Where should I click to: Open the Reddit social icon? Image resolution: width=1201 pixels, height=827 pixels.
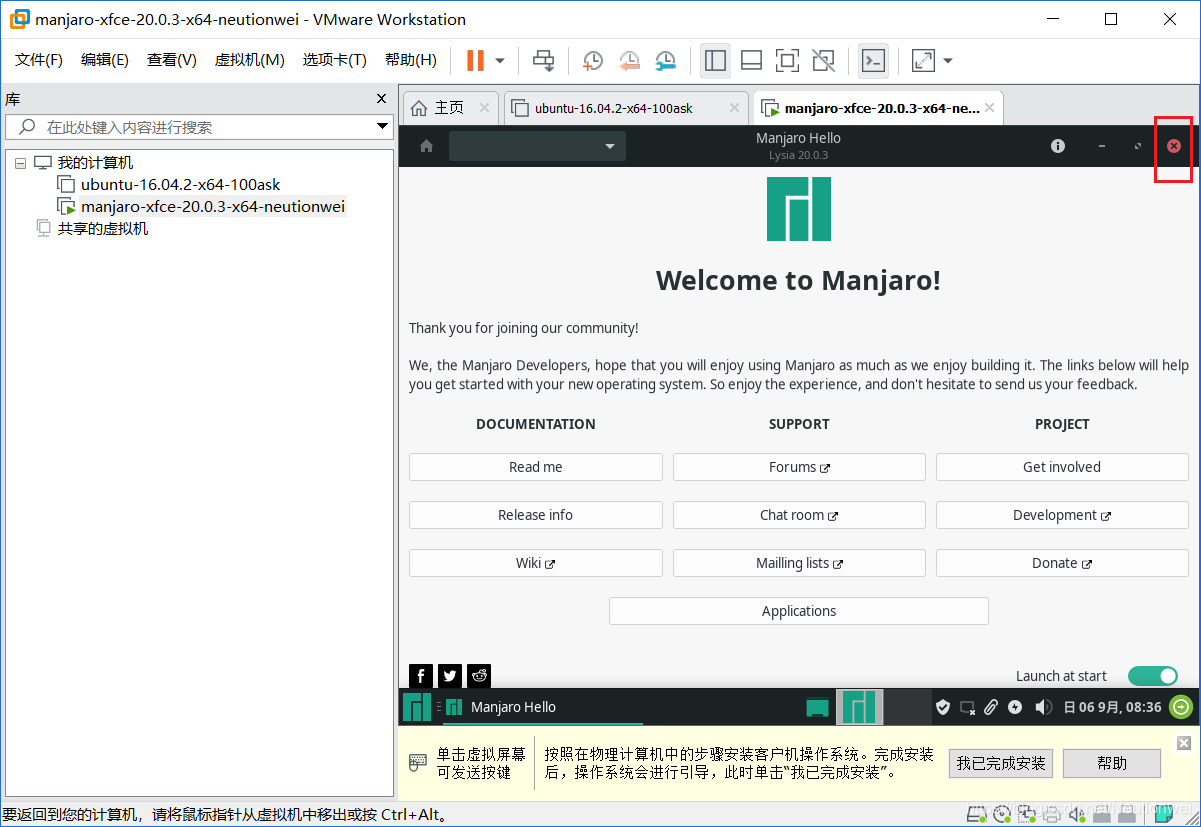[x=479, y=676]
